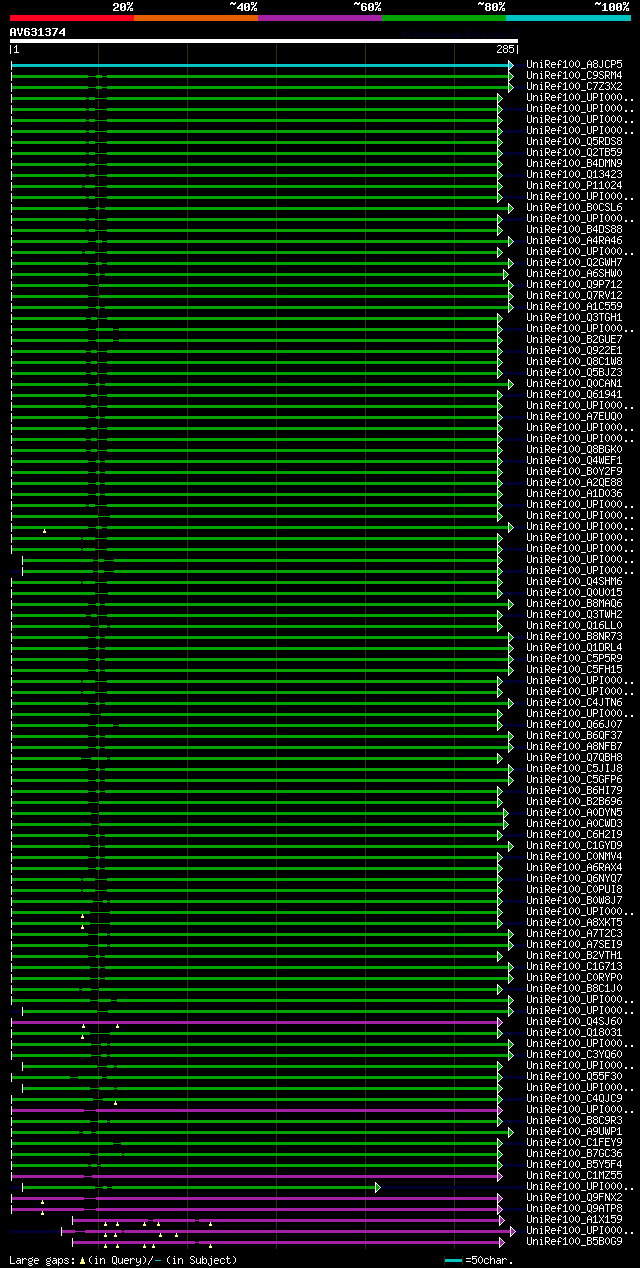Select the UniRef100_A1D036 label
Screen dimensions: 640x1268
(x=574, y=493)
